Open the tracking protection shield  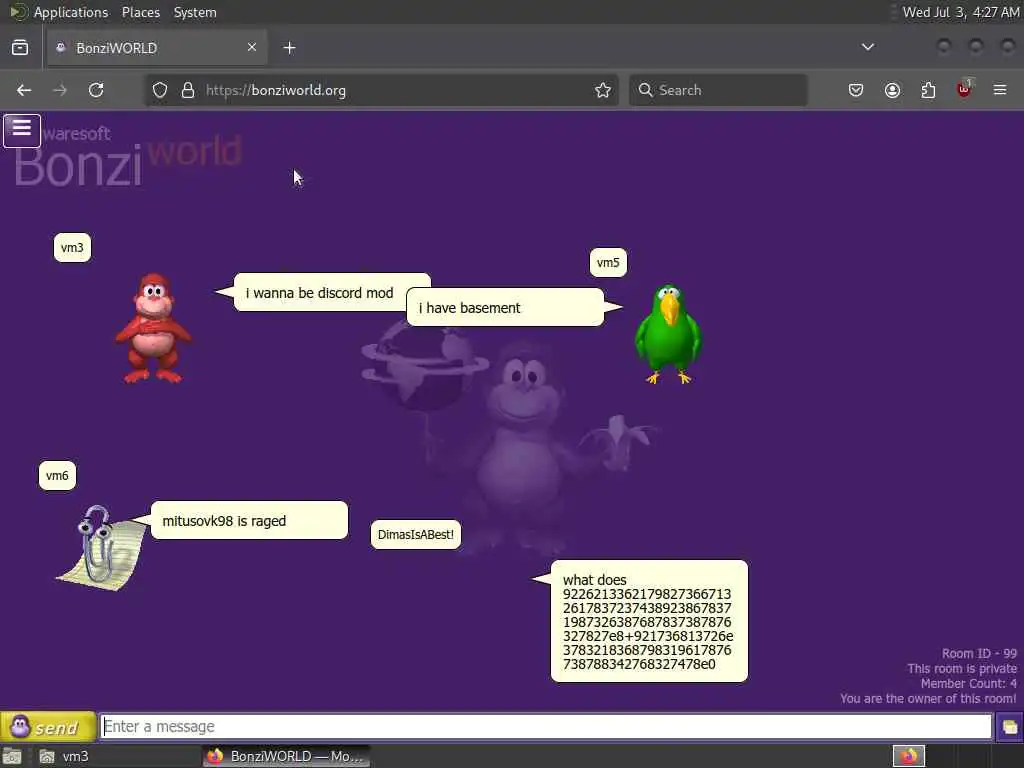pyautogui.click(x=160, y=90)
